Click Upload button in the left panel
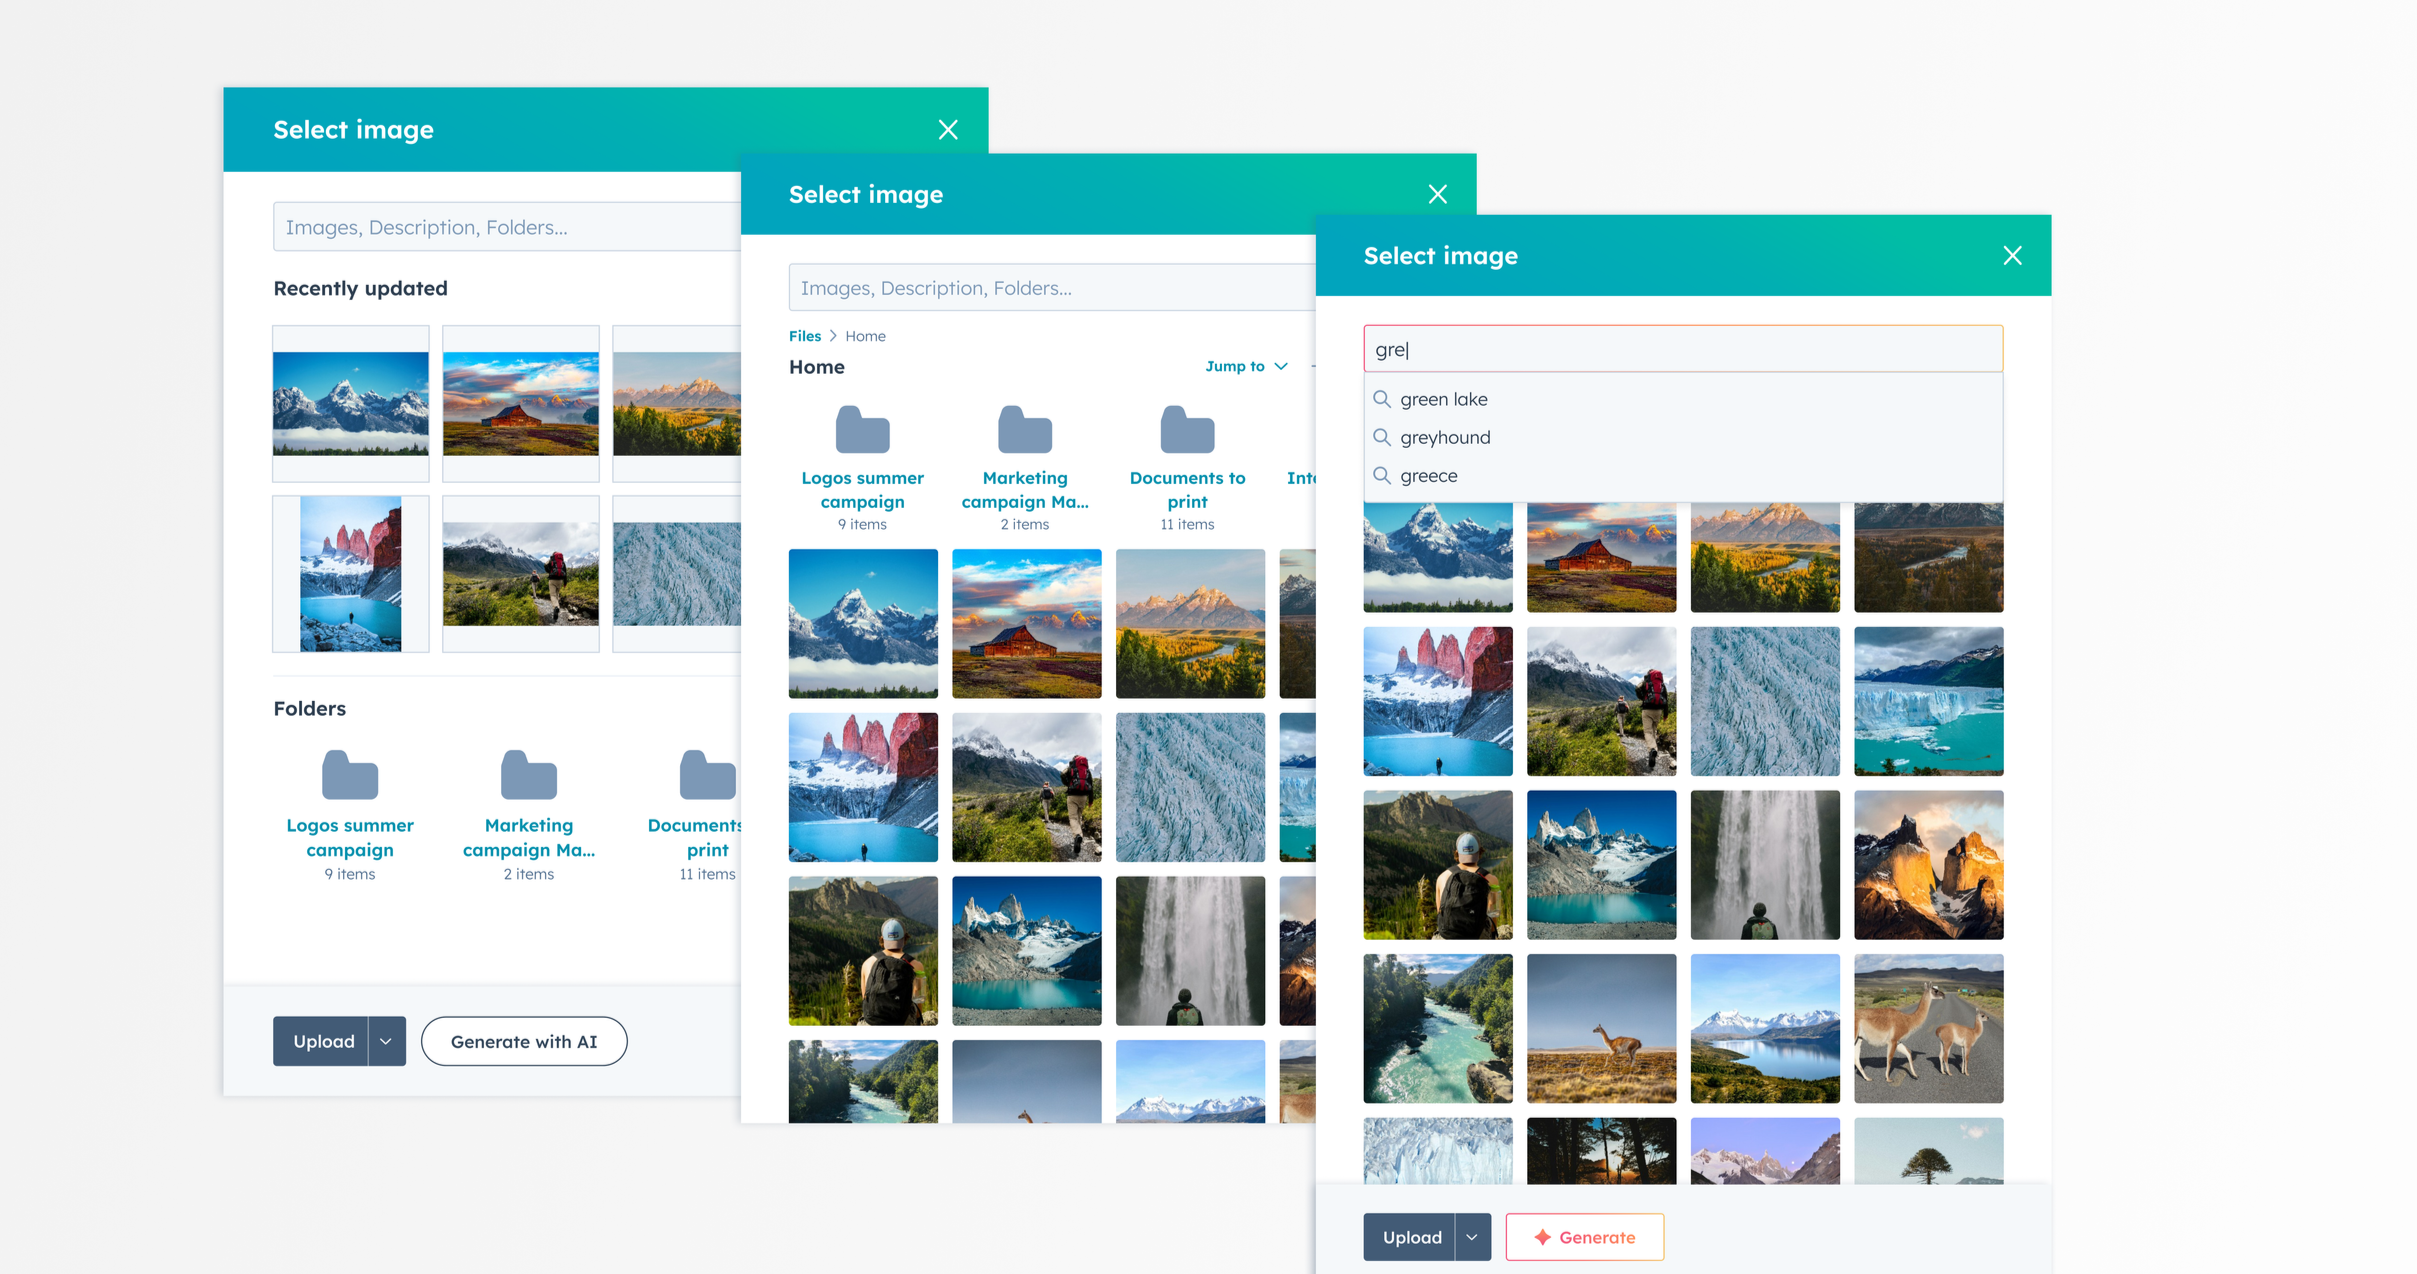 323,1041
